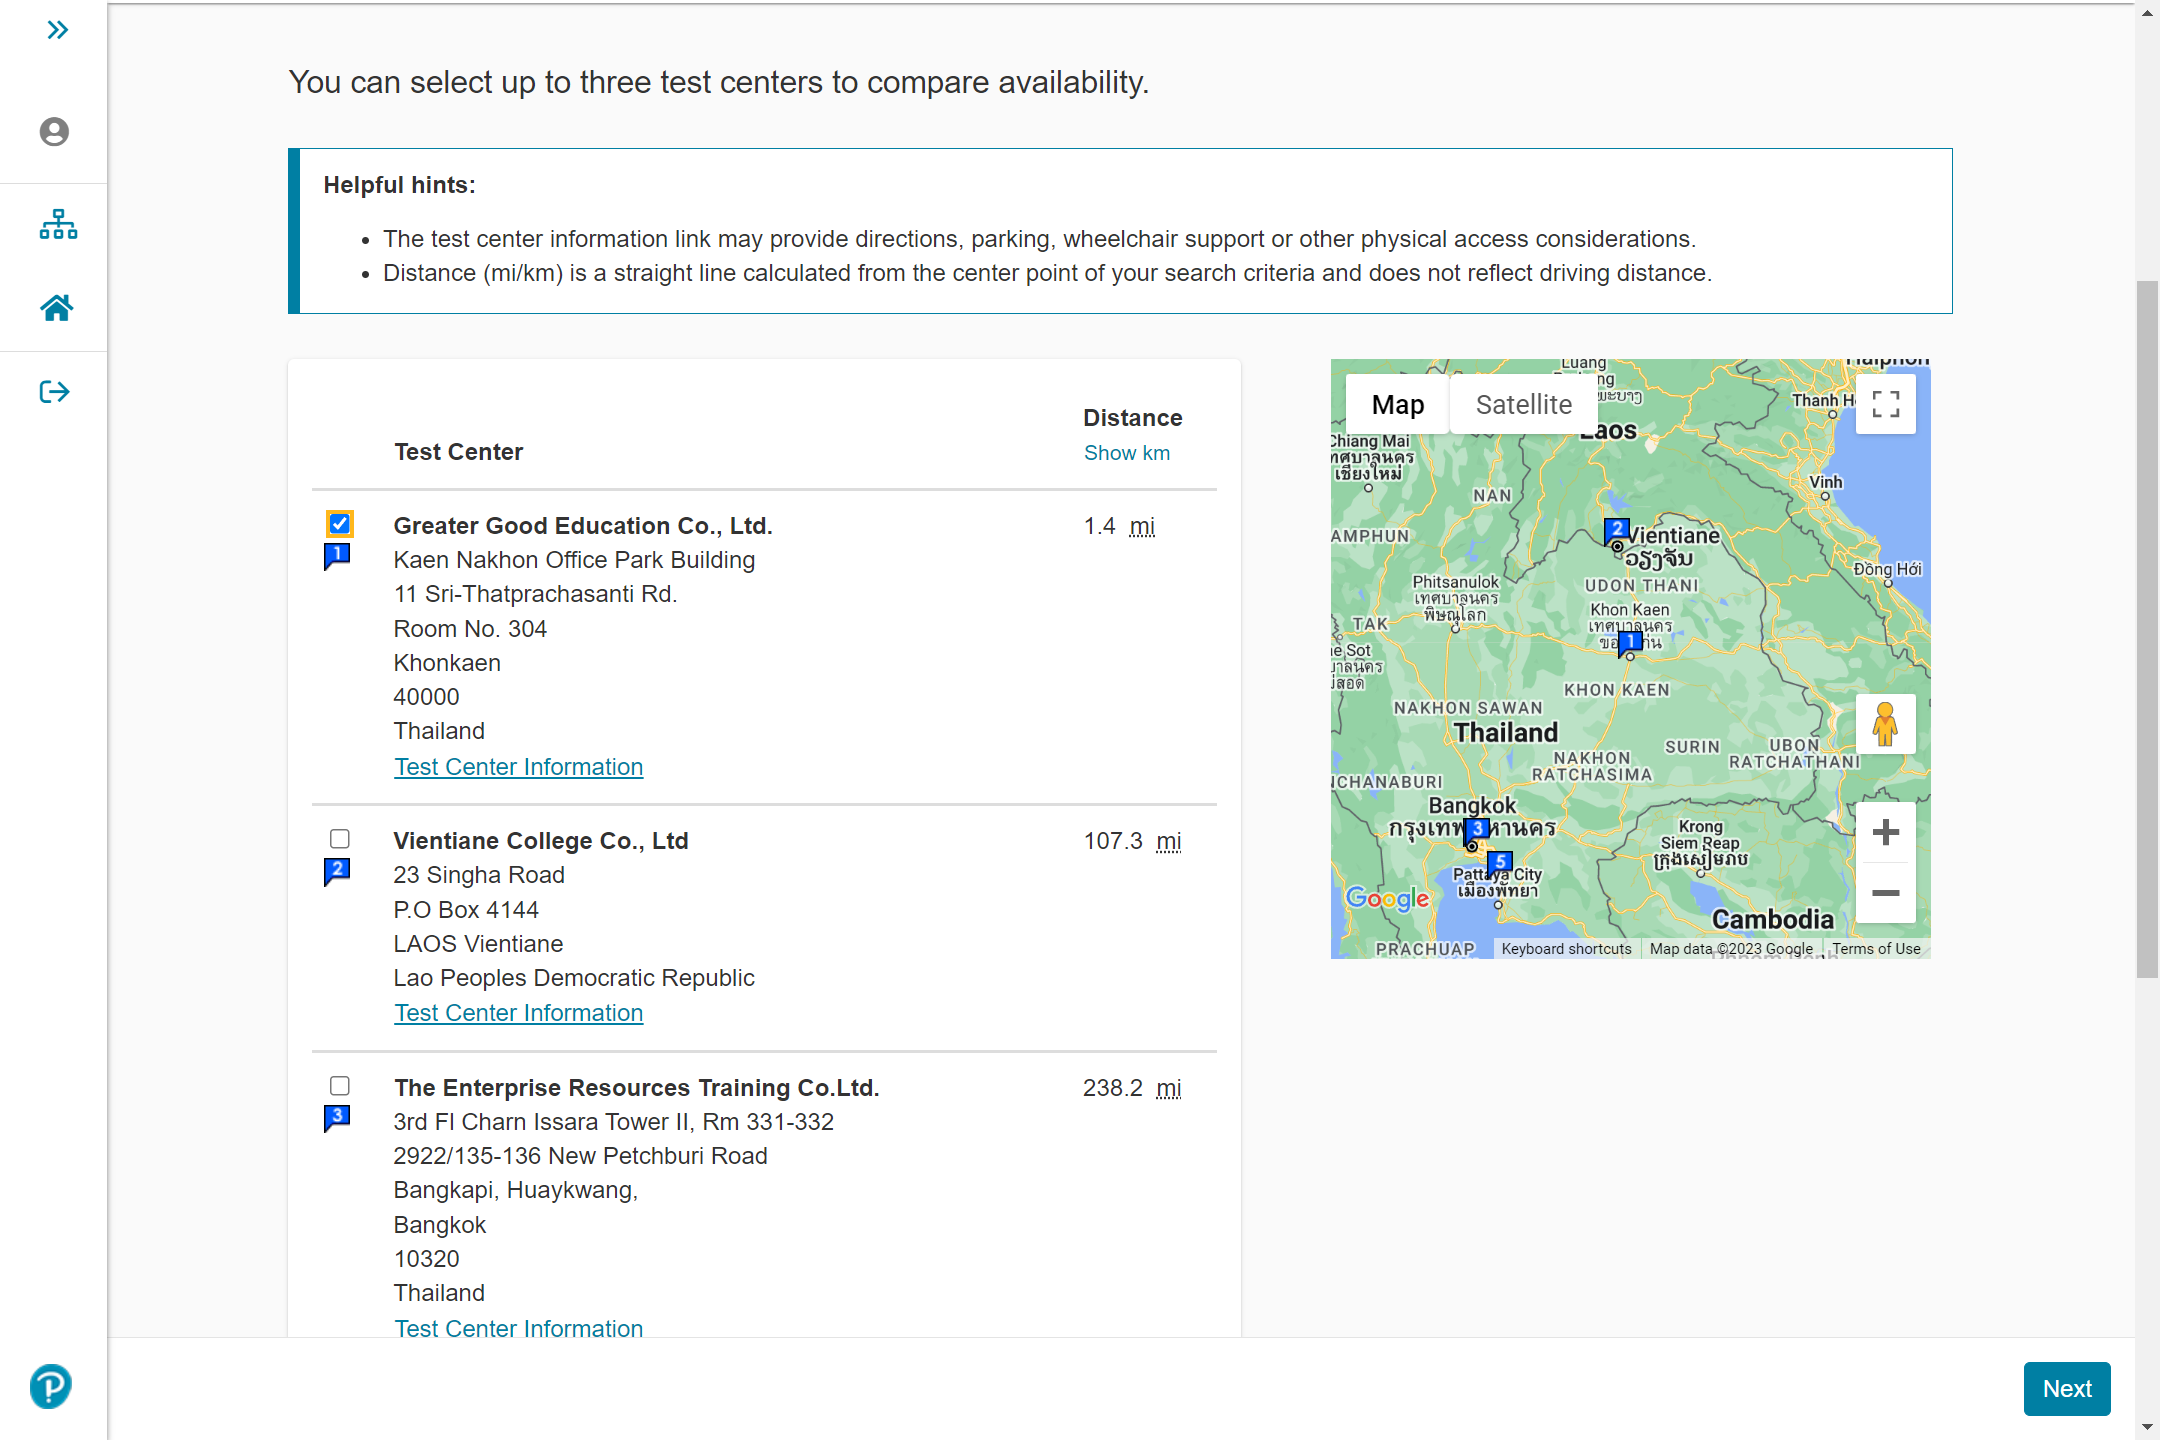Image resolution: width=2160 pixels, height=1440 pixels.
Task: Select Vientiane College Co. checkbox
Action: coord(340,839)
